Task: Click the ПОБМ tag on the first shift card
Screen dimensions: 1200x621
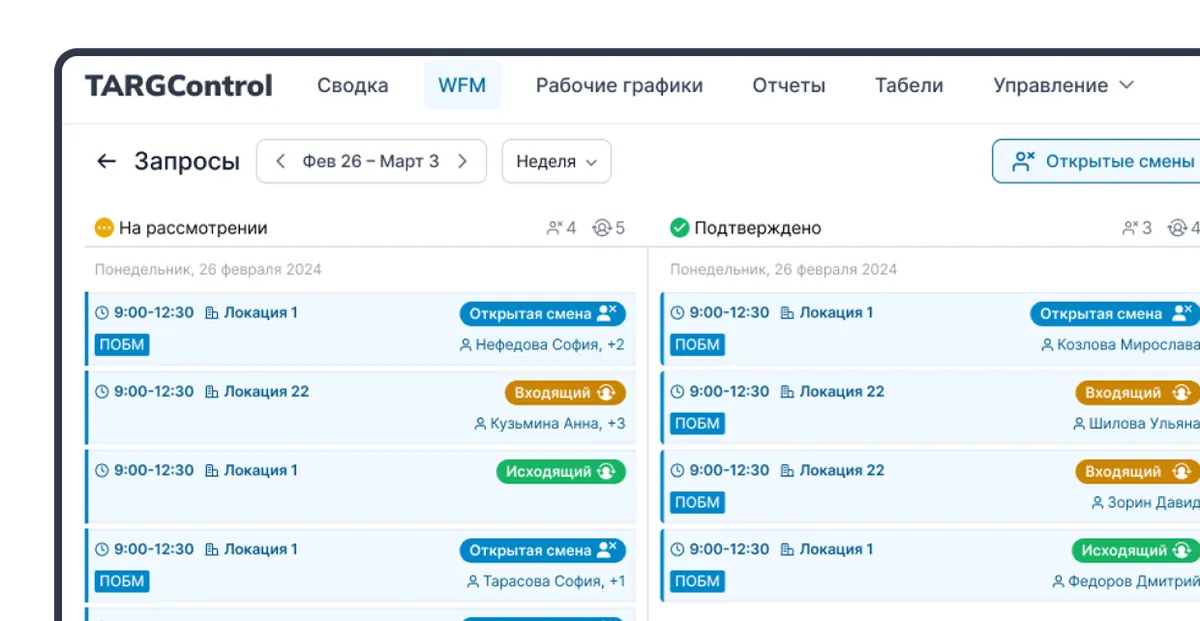Action: [x=122, y=344]
